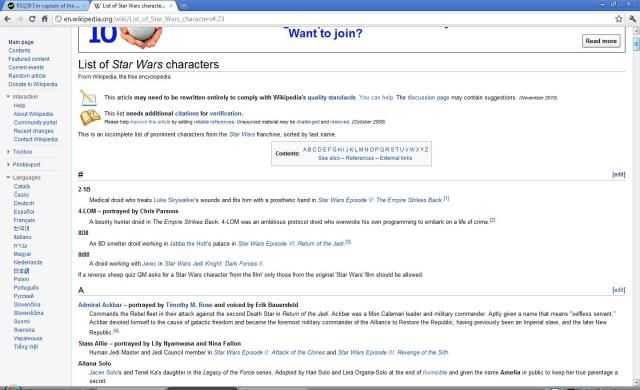The width and height of the screenshot is (640, 390).
Task: Jump to References from contents box
Action: click(x=360, y=158)
